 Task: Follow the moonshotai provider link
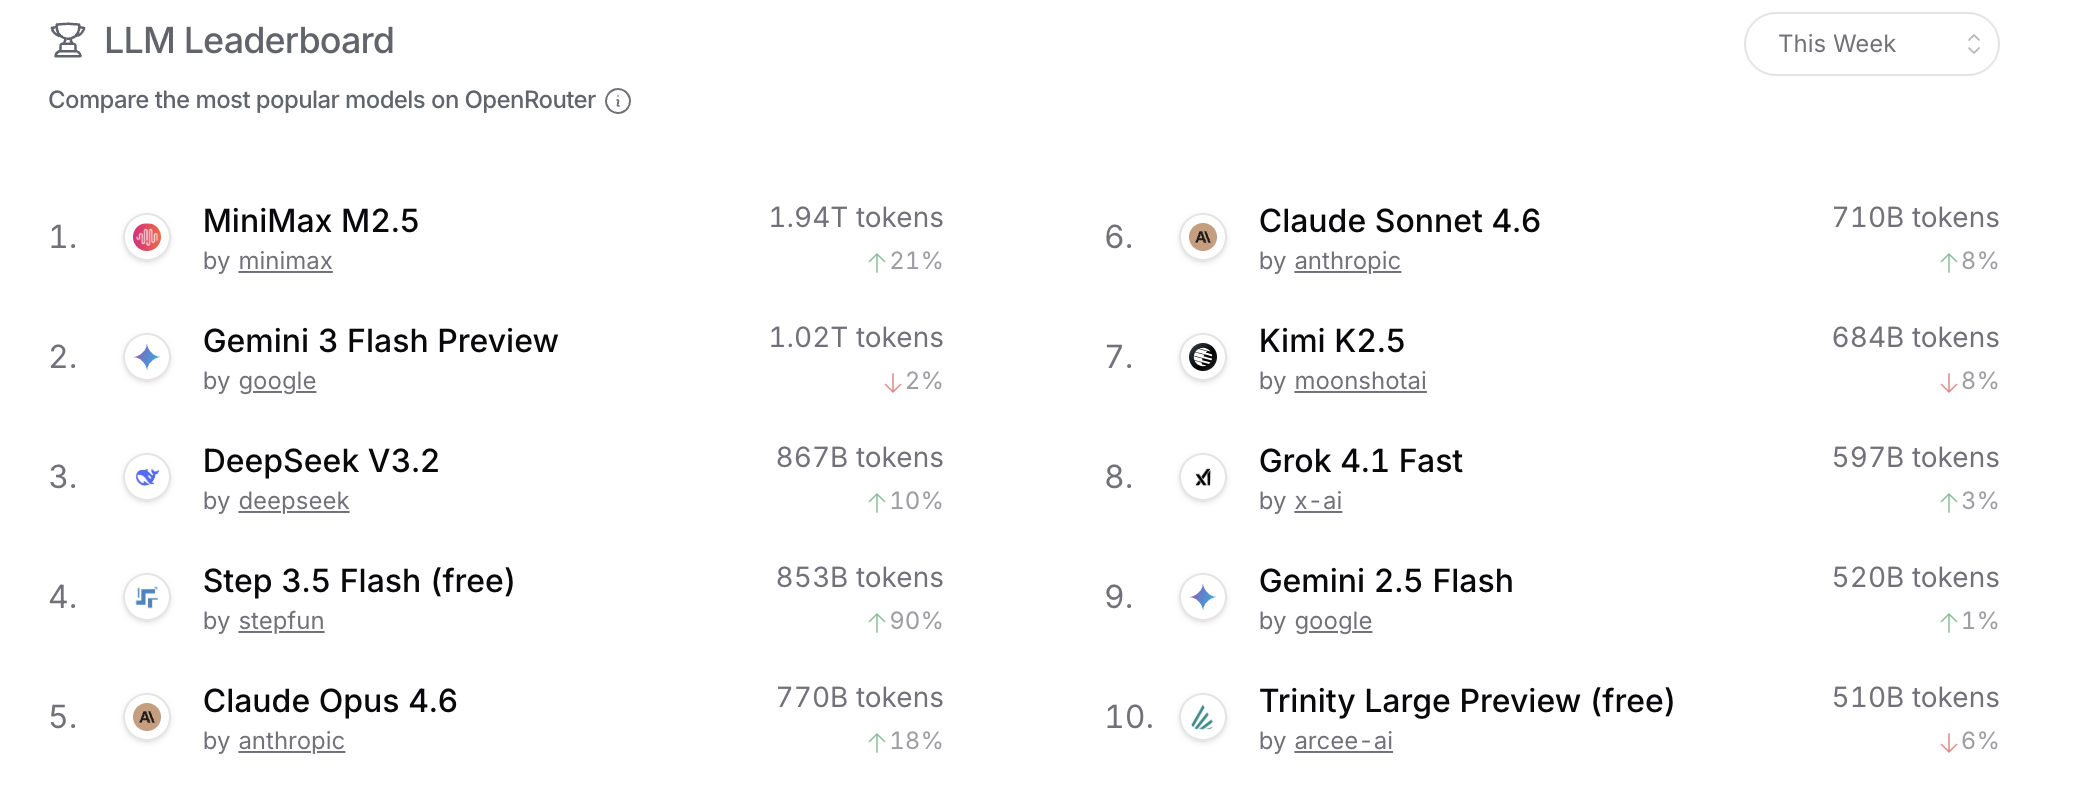pos(1360,381)
